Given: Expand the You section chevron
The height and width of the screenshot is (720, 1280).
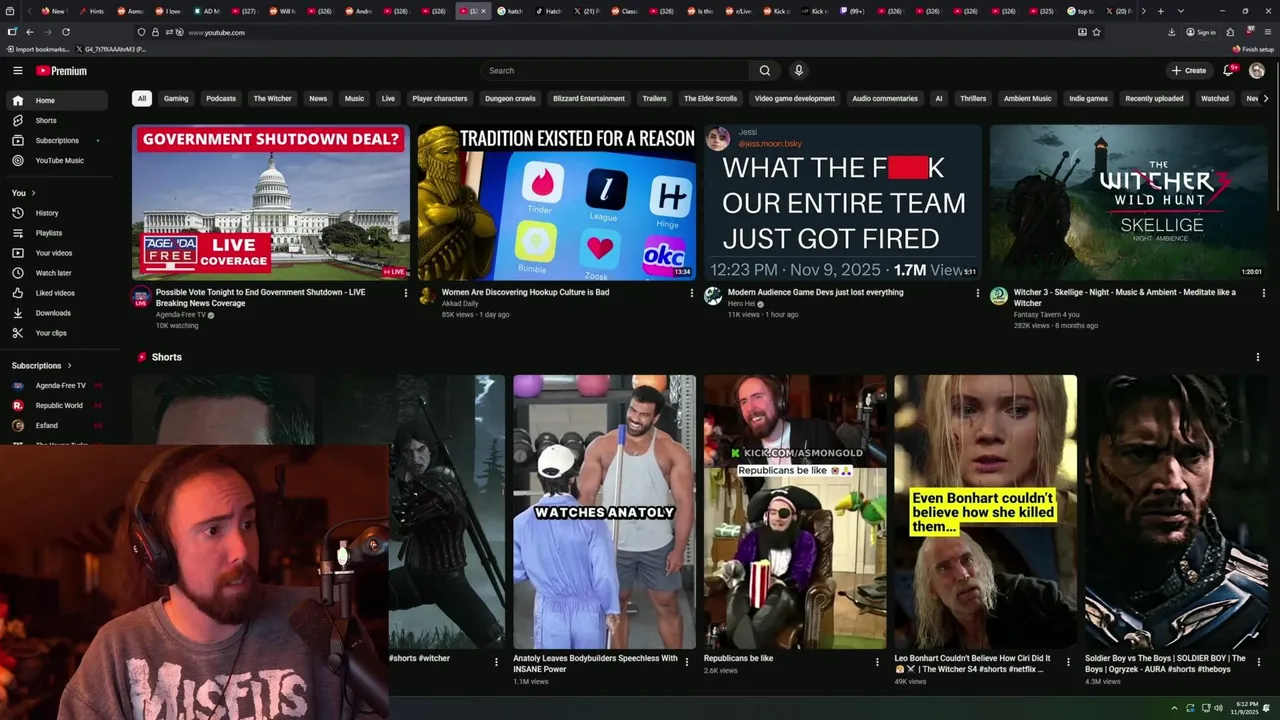Looking at the screenshot, I should (33, 193).
